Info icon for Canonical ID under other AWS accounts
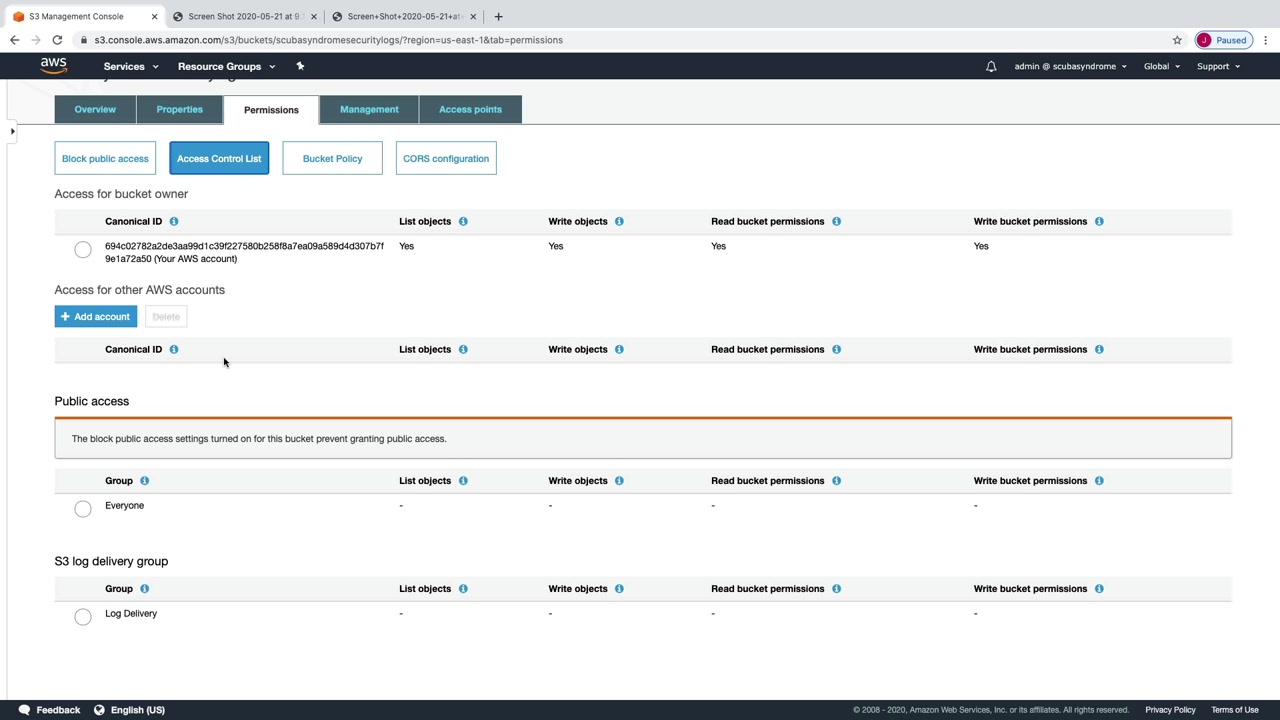 click(174, 349)
